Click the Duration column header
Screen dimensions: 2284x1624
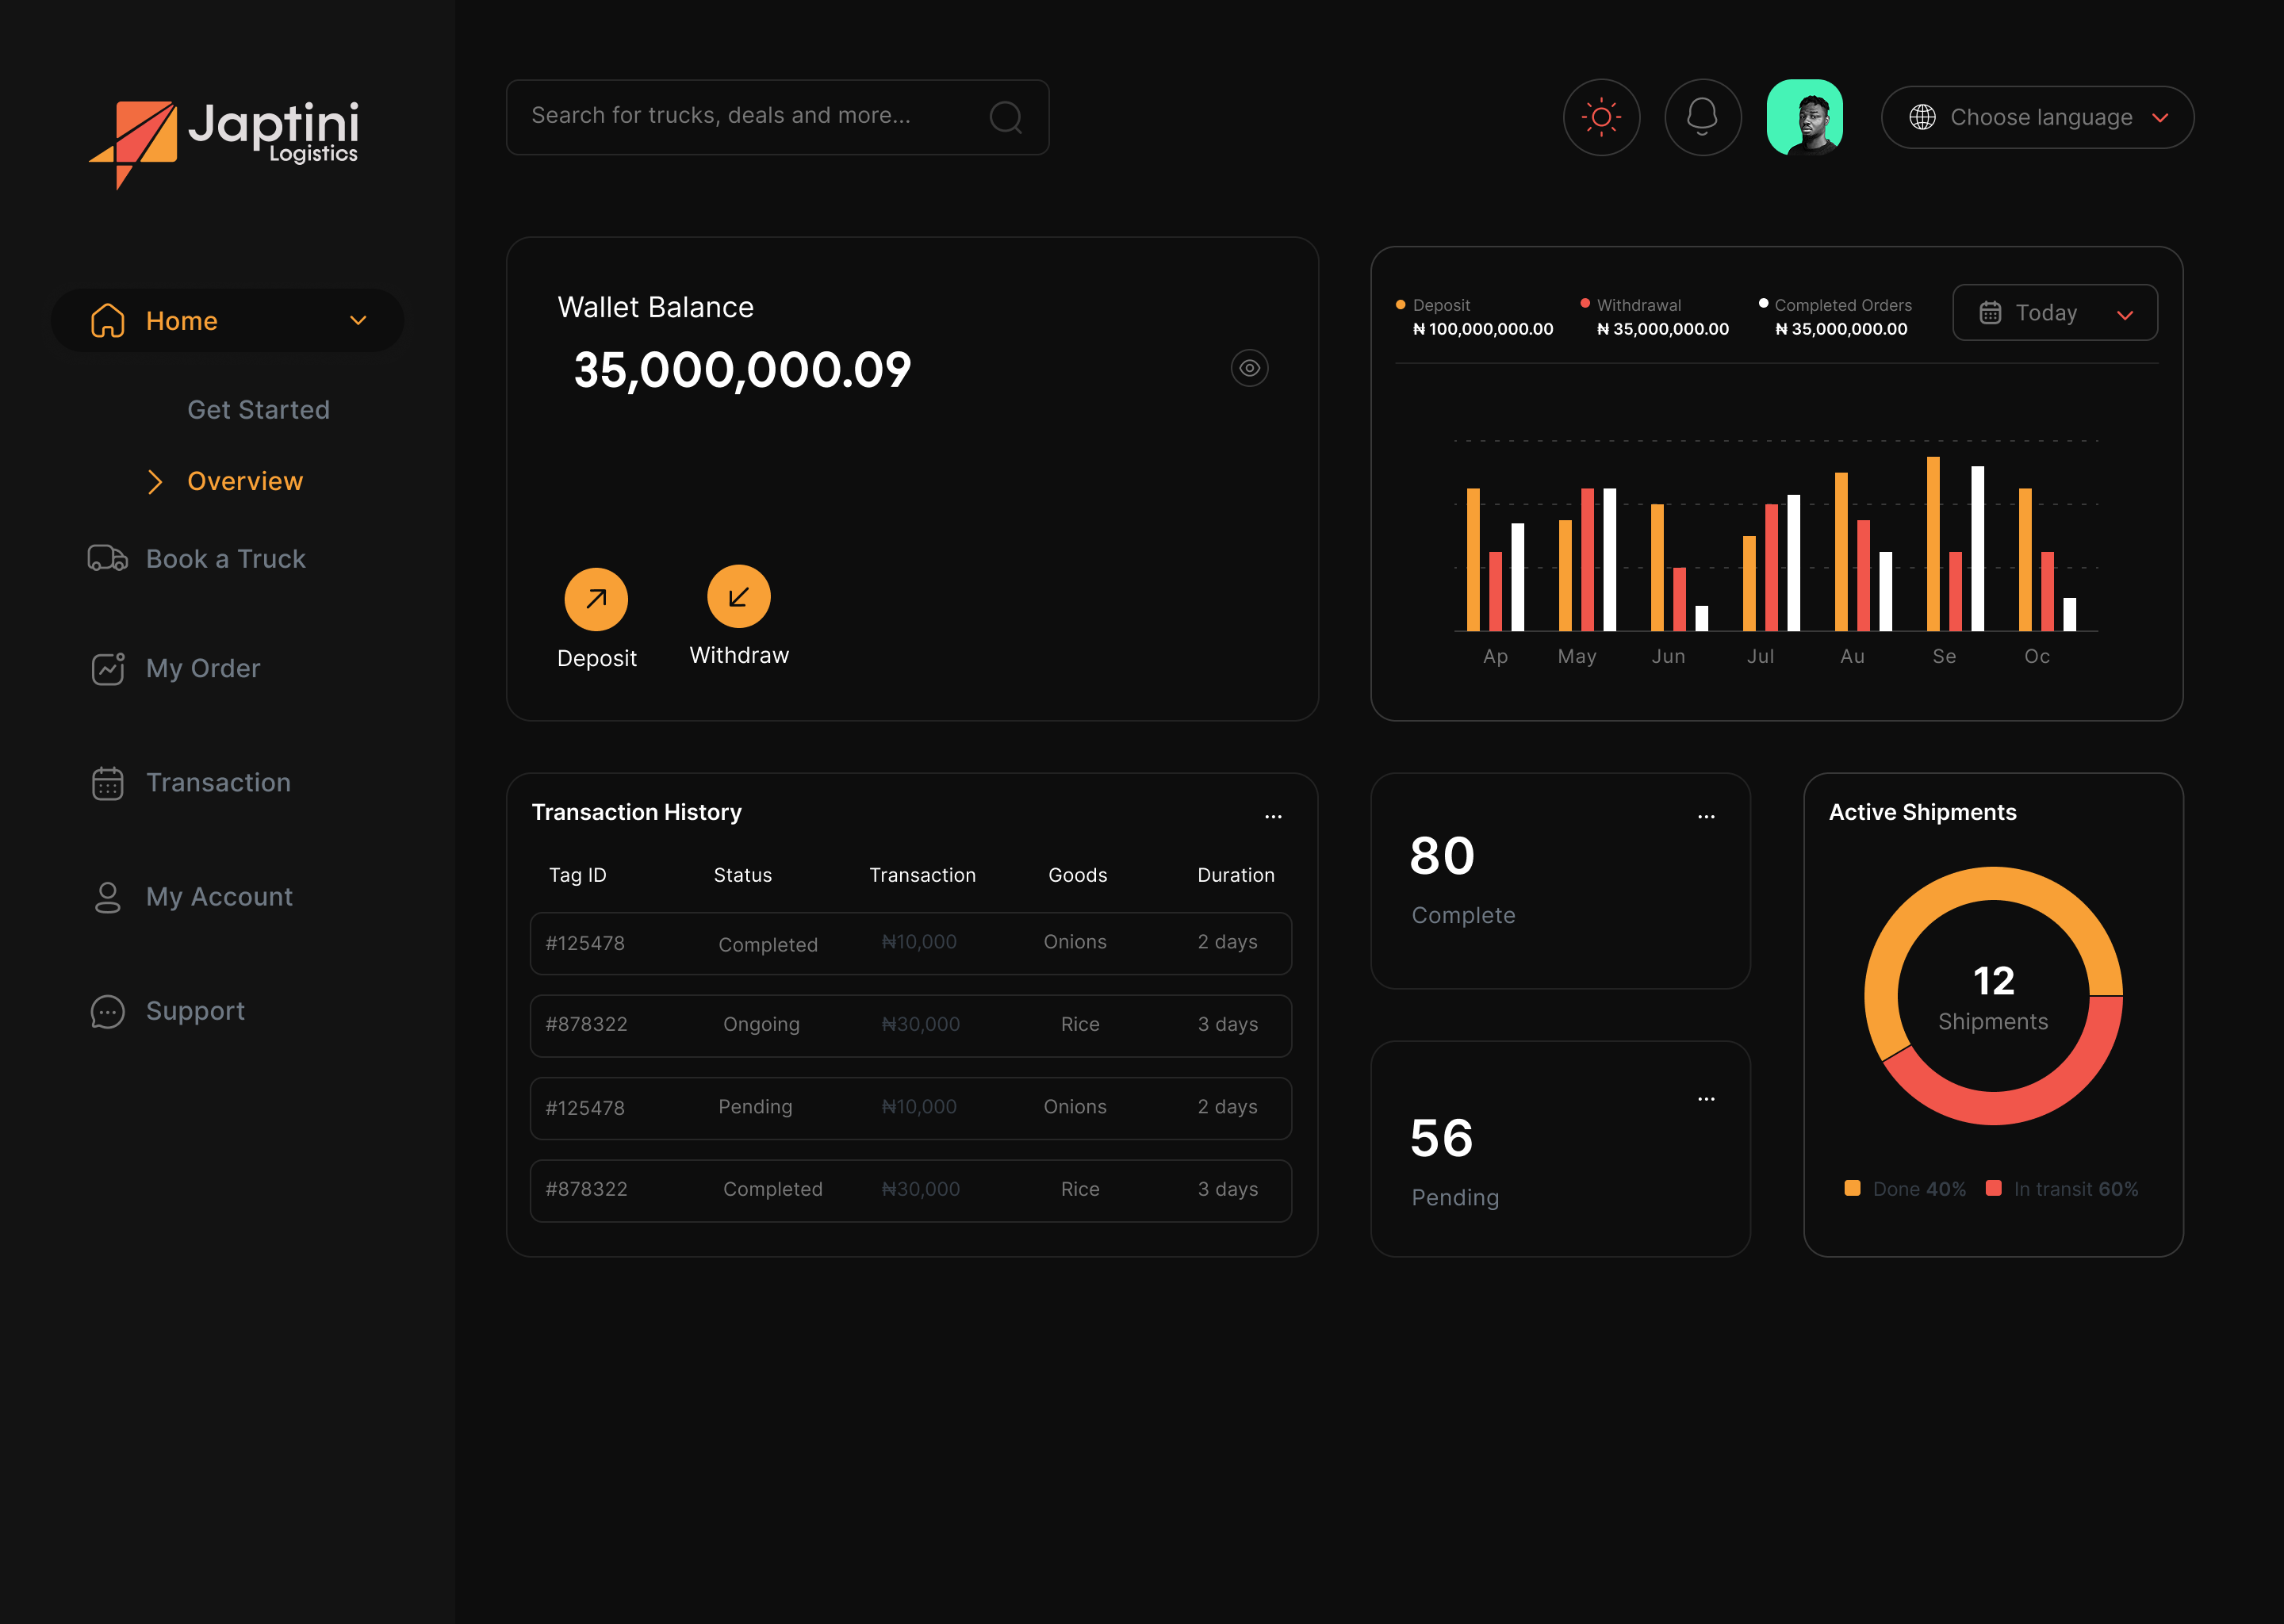pyautogui.click(x=1235, y=875)
